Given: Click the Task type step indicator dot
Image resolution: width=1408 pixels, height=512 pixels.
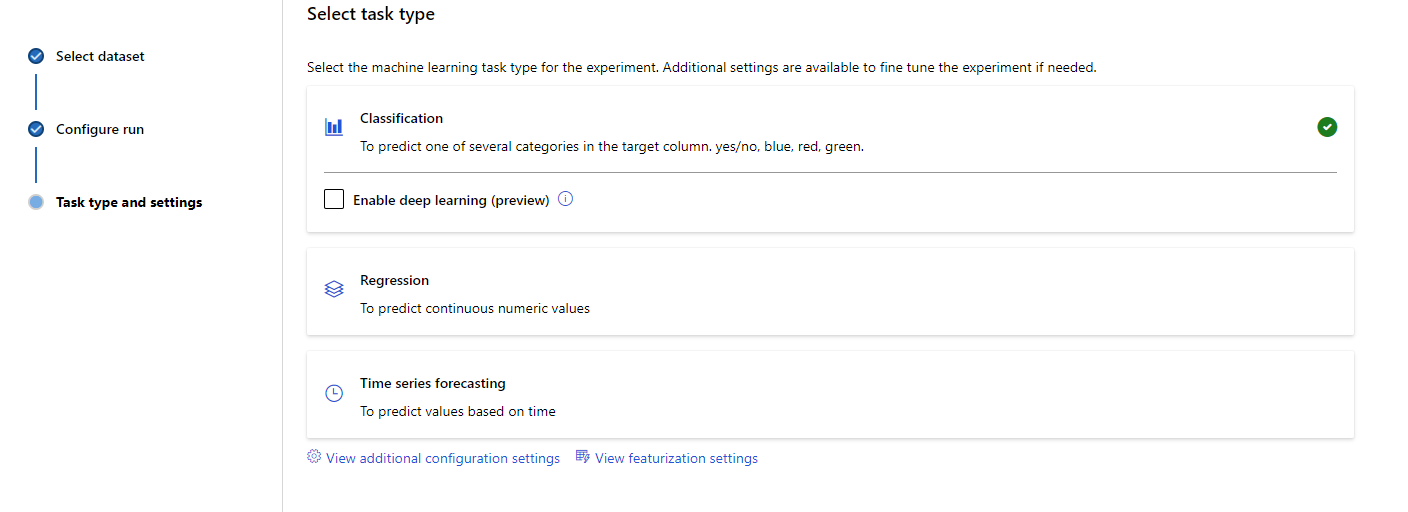Looking at the screenshot, I should tap(36, 202).
